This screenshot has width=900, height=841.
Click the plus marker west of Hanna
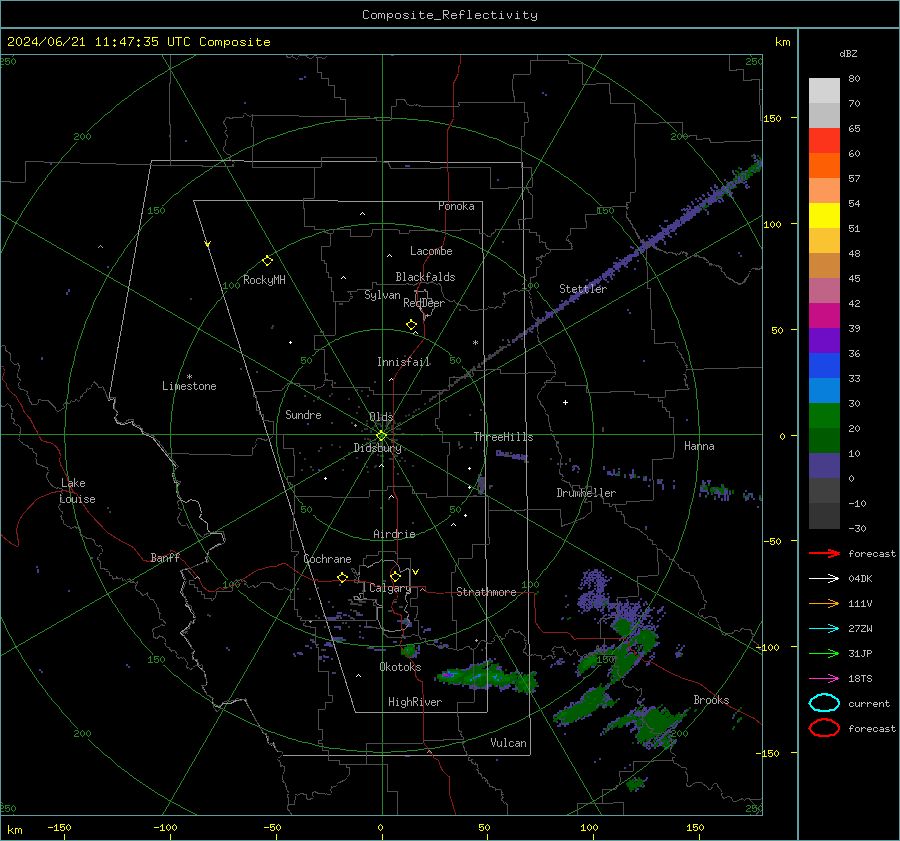click(565, 402)
